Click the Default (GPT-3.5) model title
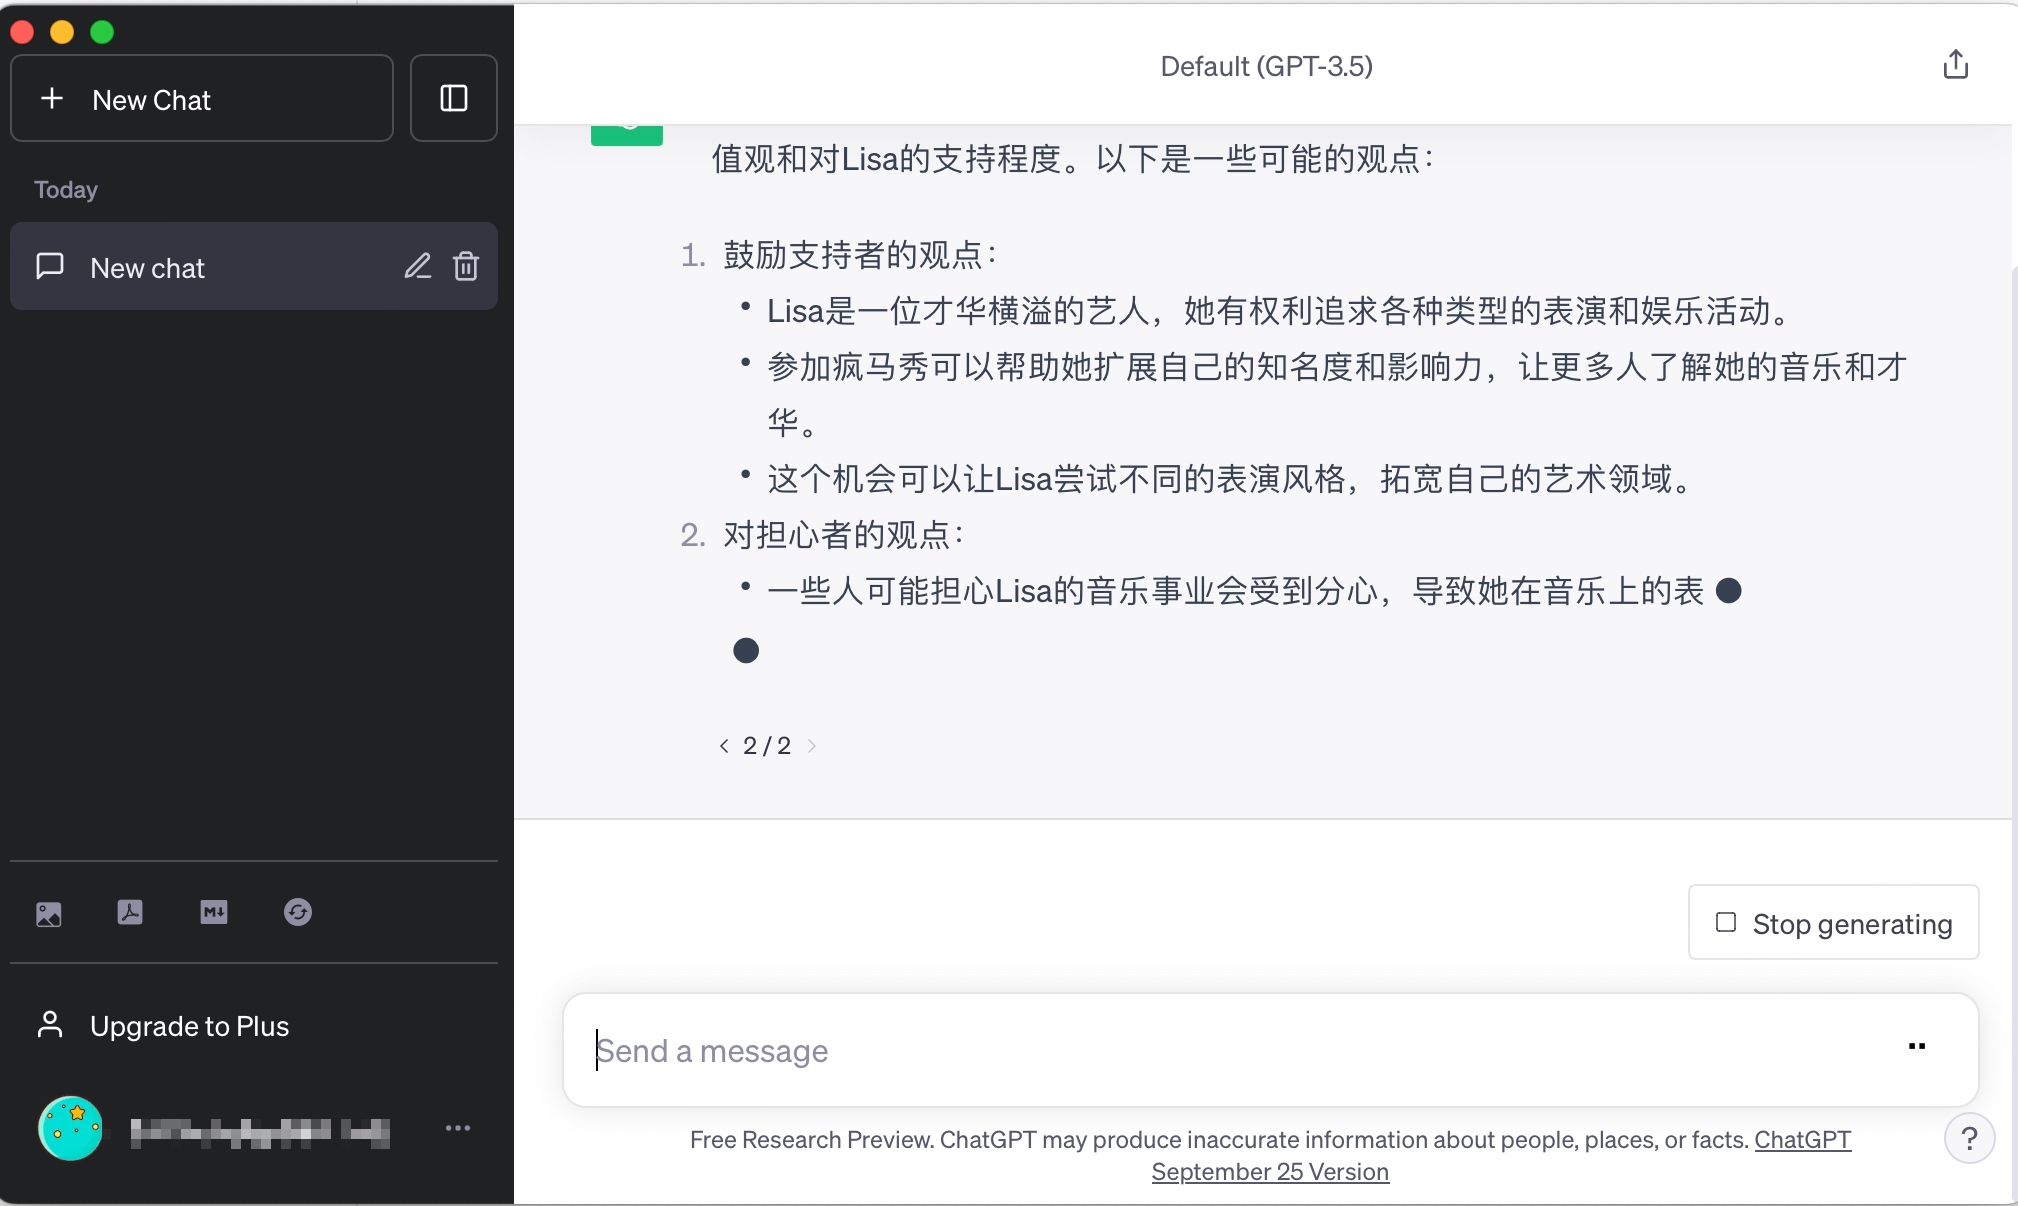The width and height of the screenshot is (2018, 1206). click(x=1266, y=66)
